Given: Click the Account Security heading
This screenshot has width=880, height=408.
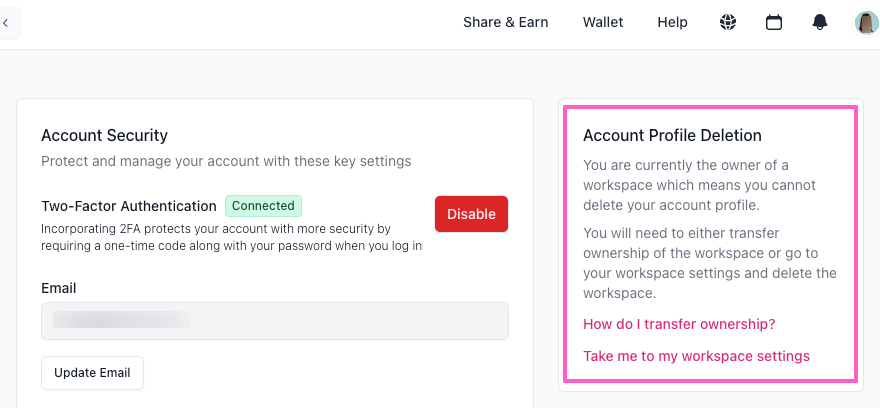Looking at the screenshot, I should pyautogui.click(x=104, y=135).
